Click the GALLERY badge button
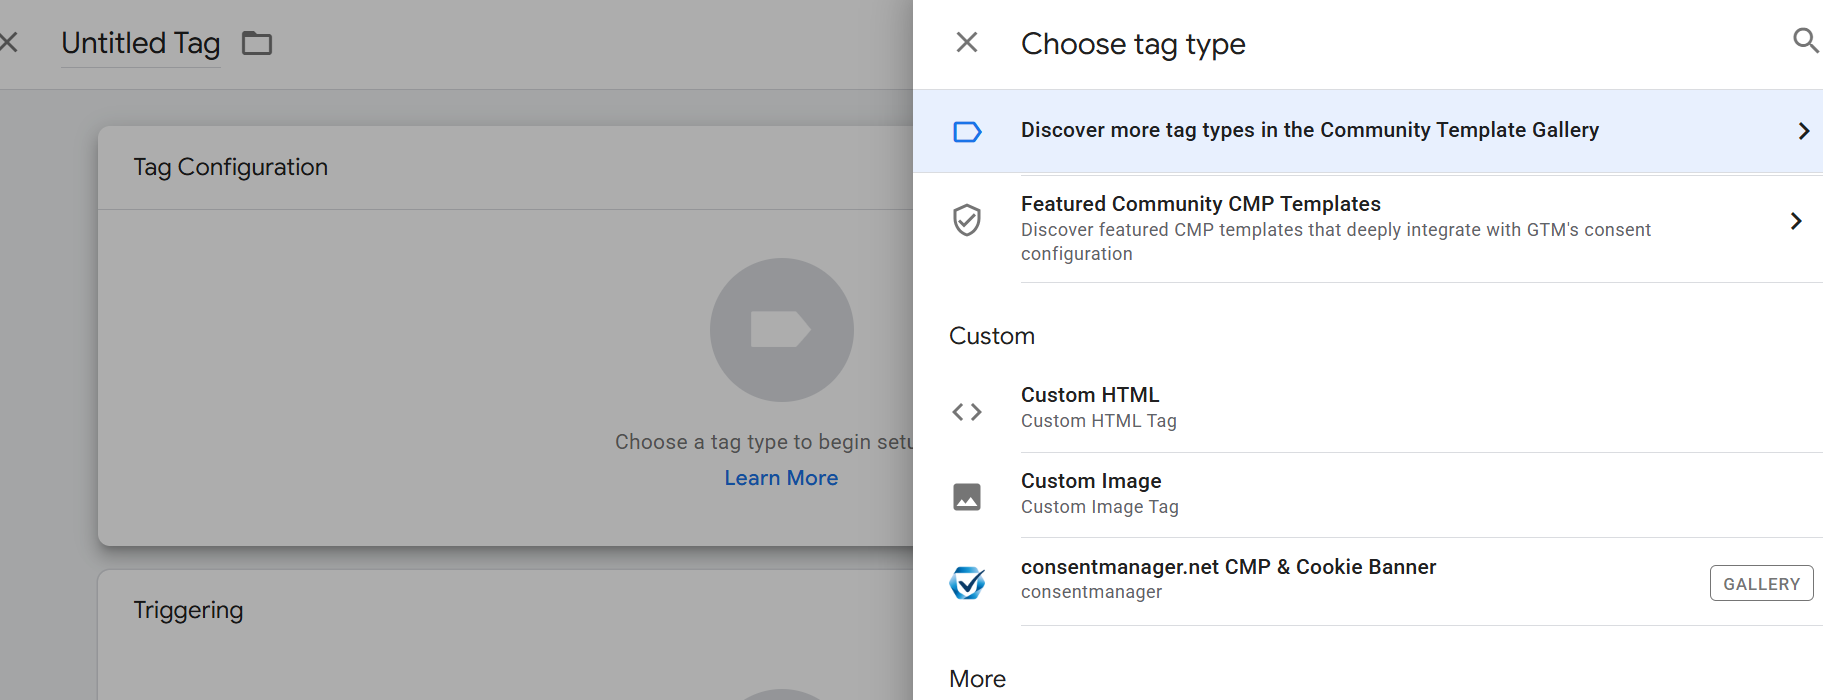1823x700 pixels. 1761,583
